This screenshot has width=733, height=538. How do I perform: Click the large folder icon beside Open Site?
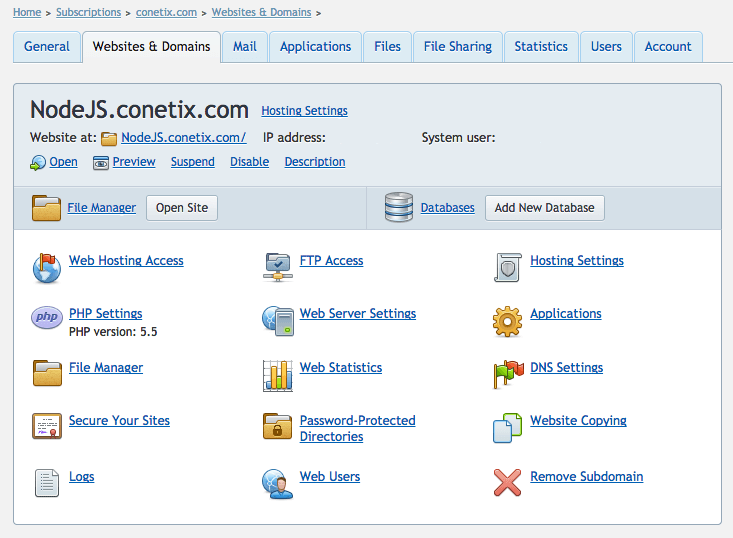(x=46, y=208)
